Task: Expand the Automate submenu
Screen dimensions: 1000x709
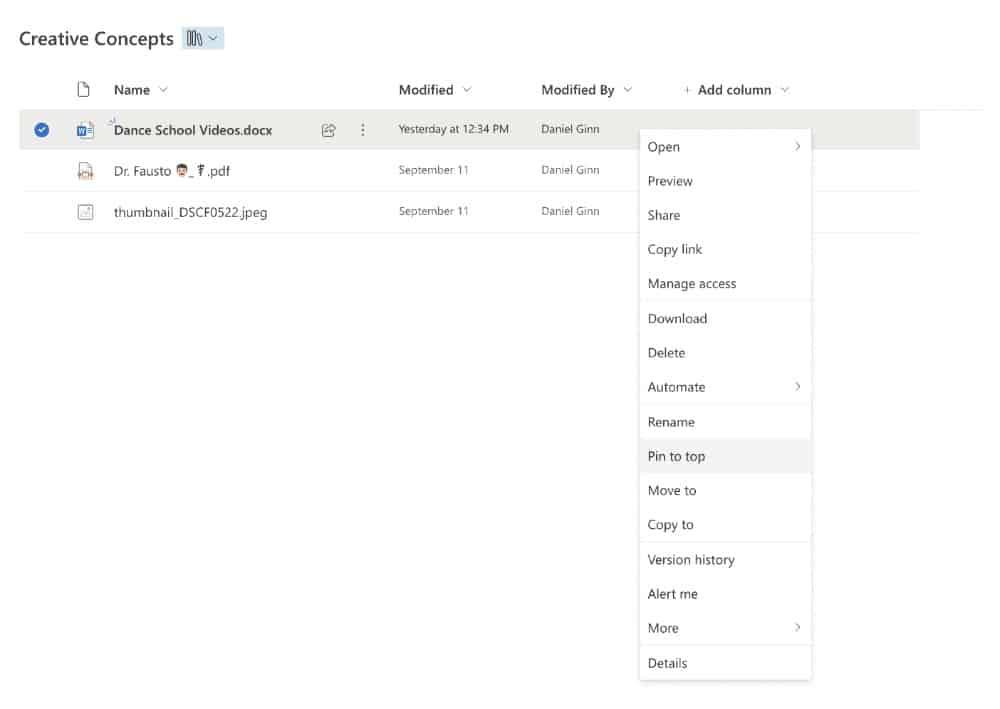Action: click(x=797, y=387)
